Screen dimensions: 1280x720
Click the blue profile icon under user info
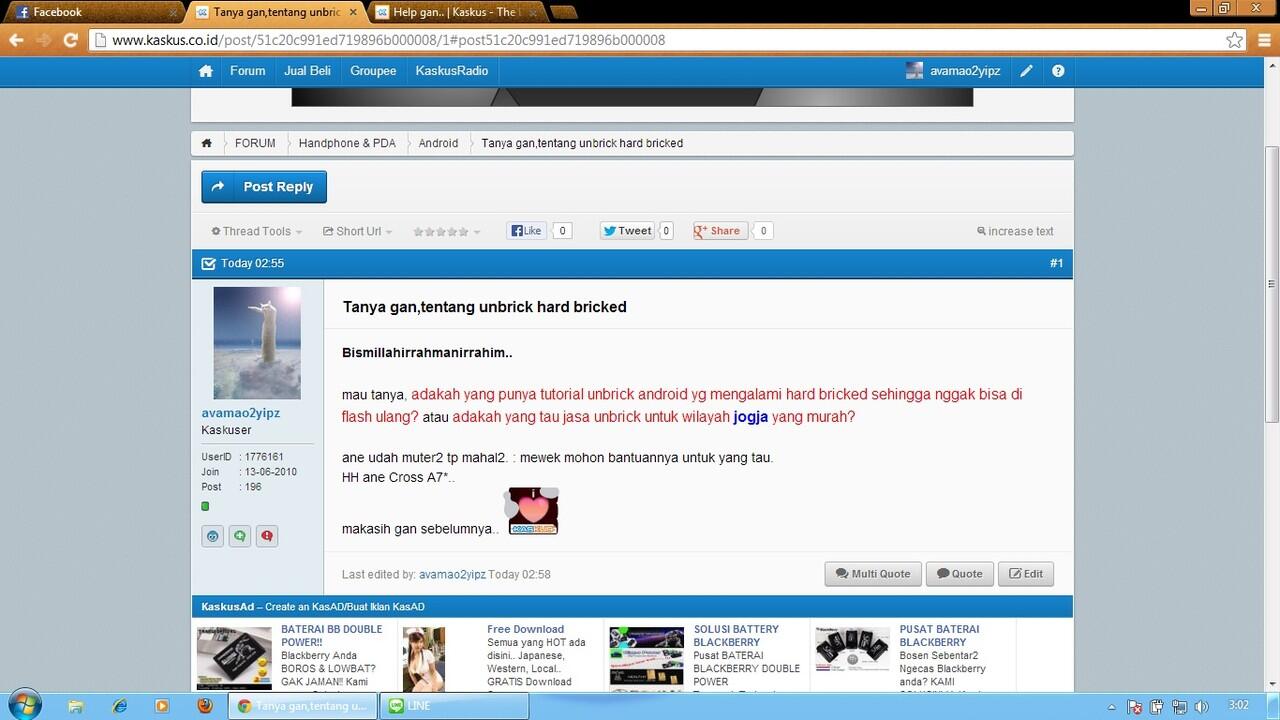[x=212, y=536]
